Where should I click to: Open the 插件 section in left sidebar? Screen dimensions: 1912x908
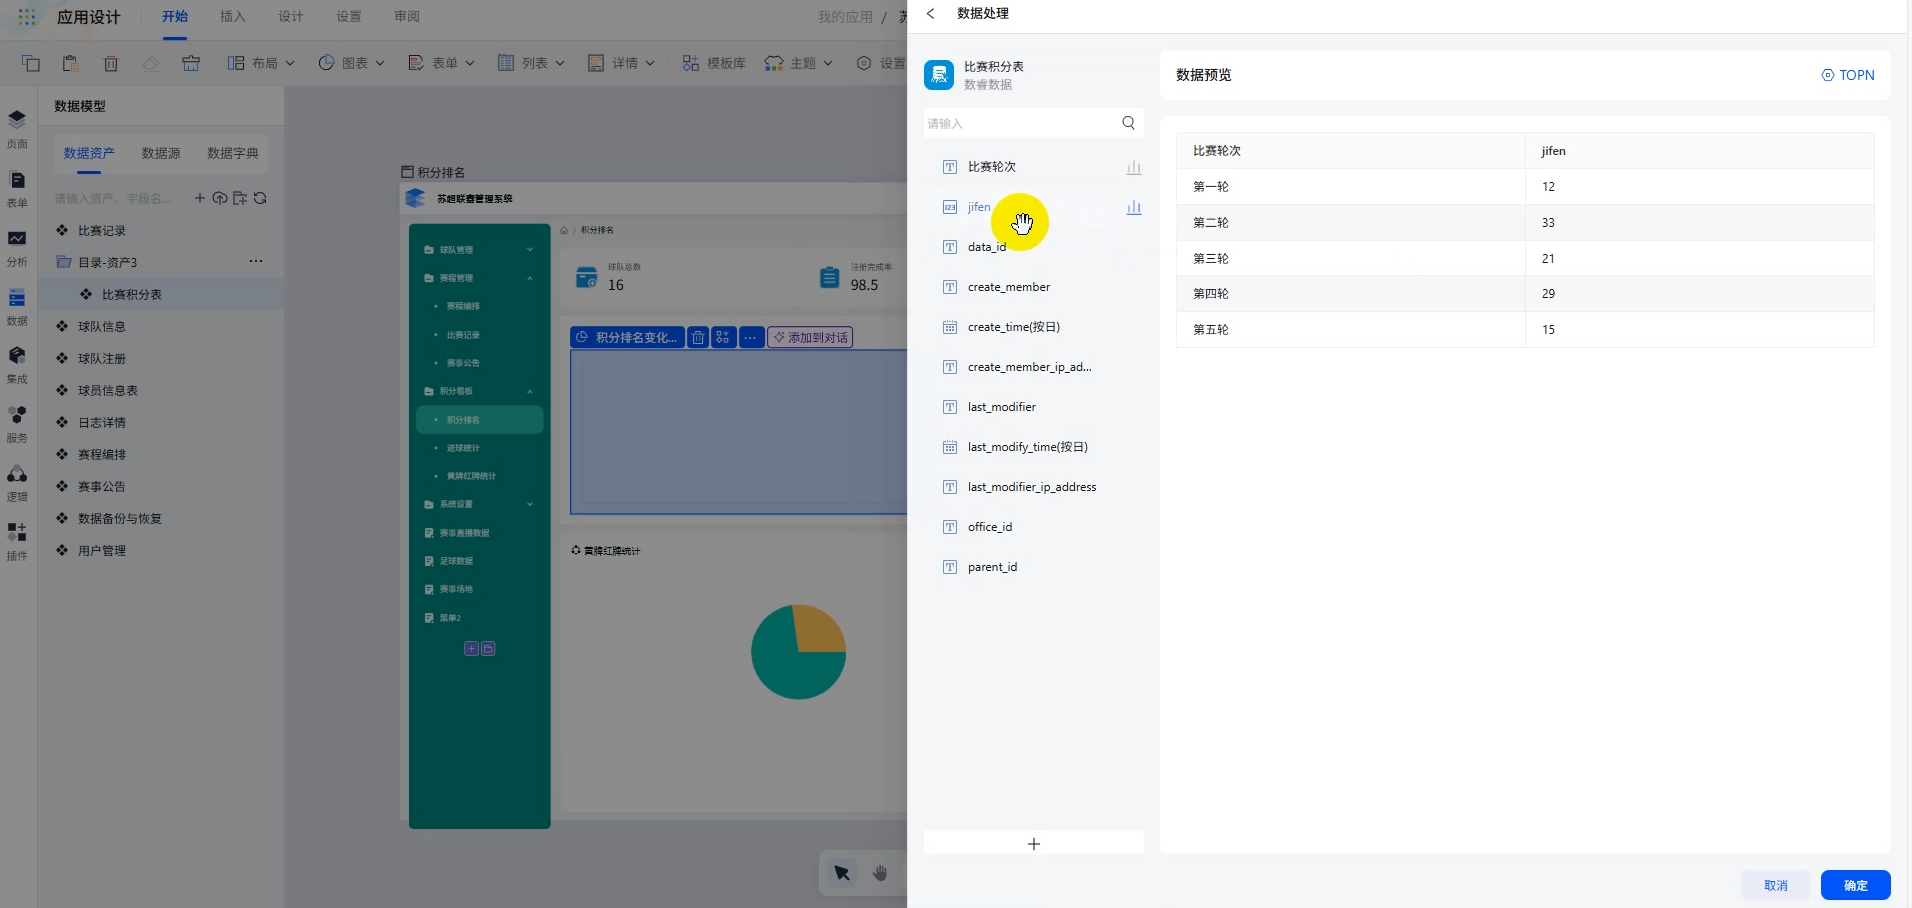[x=17, y=541]
